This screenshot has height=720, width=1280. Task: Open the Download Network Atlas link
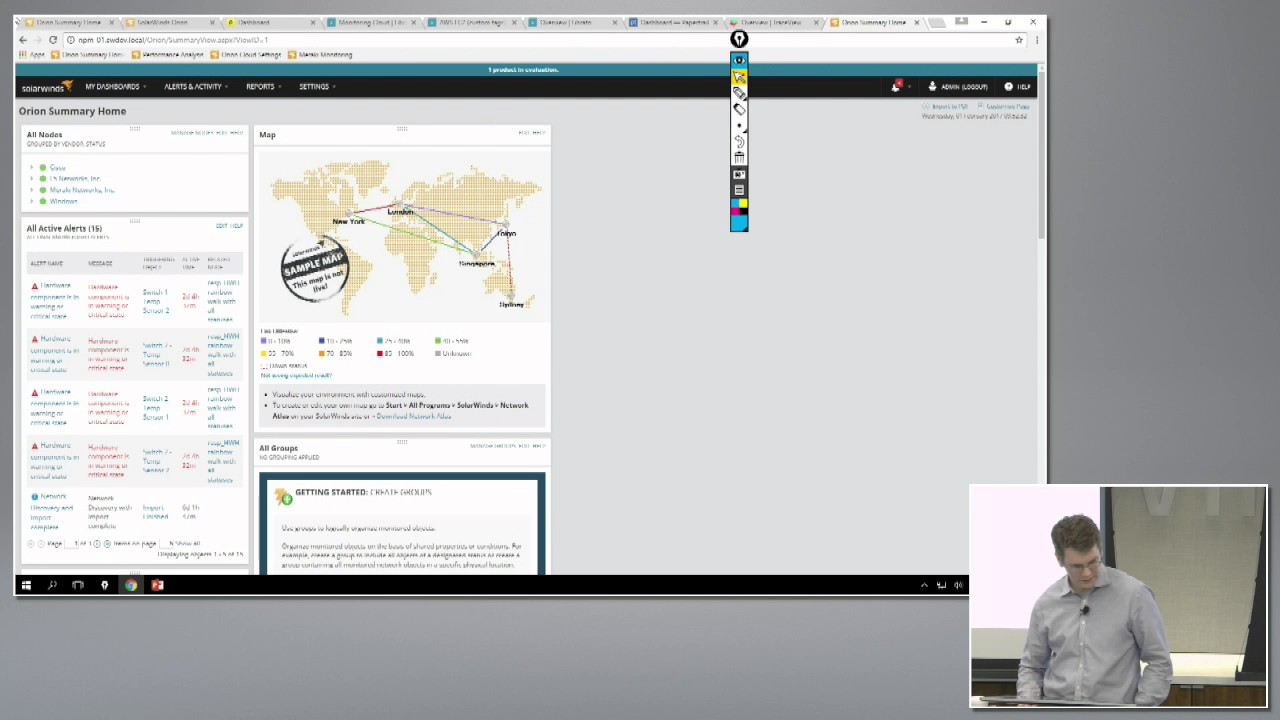click(x=413, y=416)
